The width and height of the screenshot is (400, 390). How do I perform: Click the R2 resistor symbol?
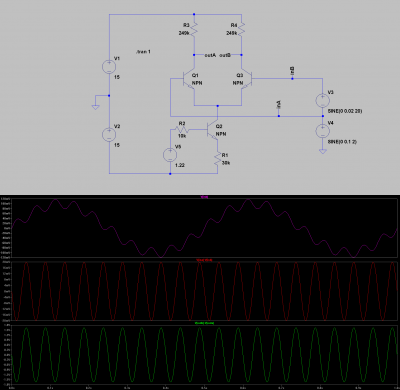(182, 129)
